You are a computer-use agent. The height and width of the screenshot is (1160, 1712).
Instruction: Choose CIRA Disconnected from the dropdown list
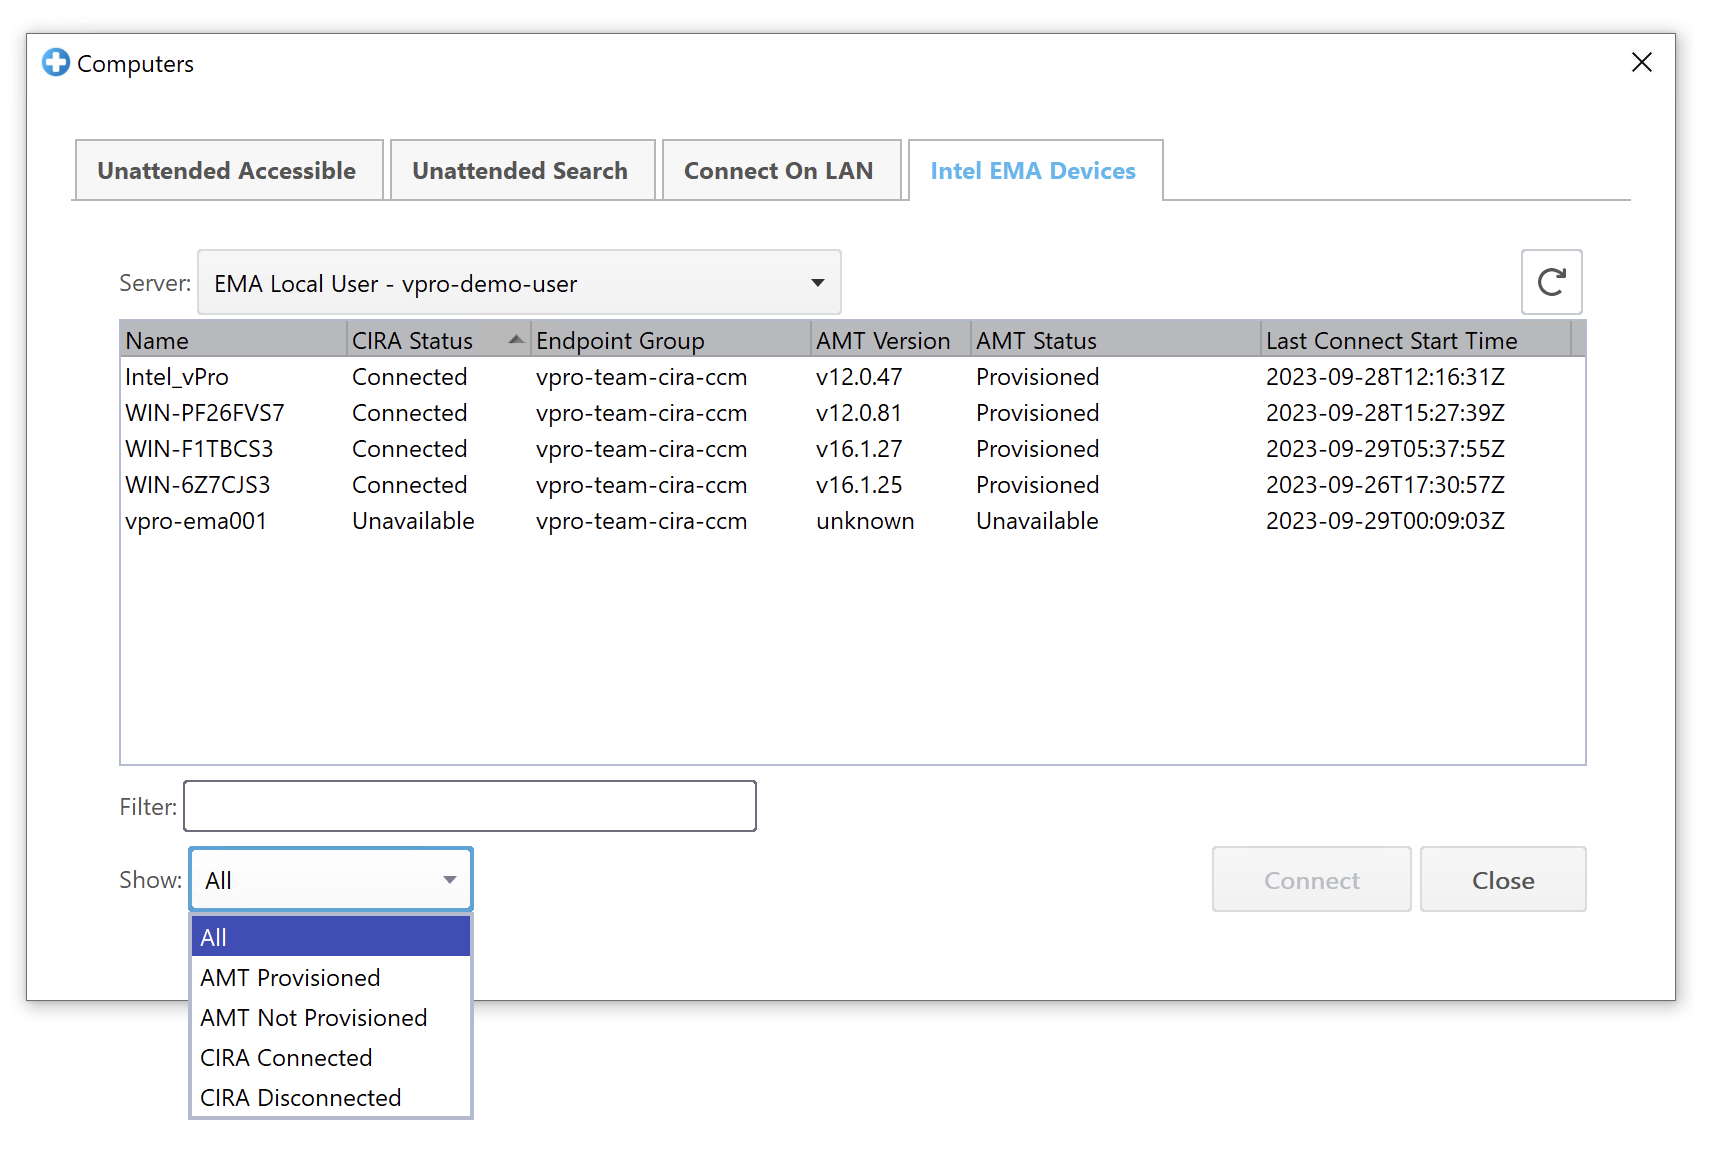tap(300, 1097)
